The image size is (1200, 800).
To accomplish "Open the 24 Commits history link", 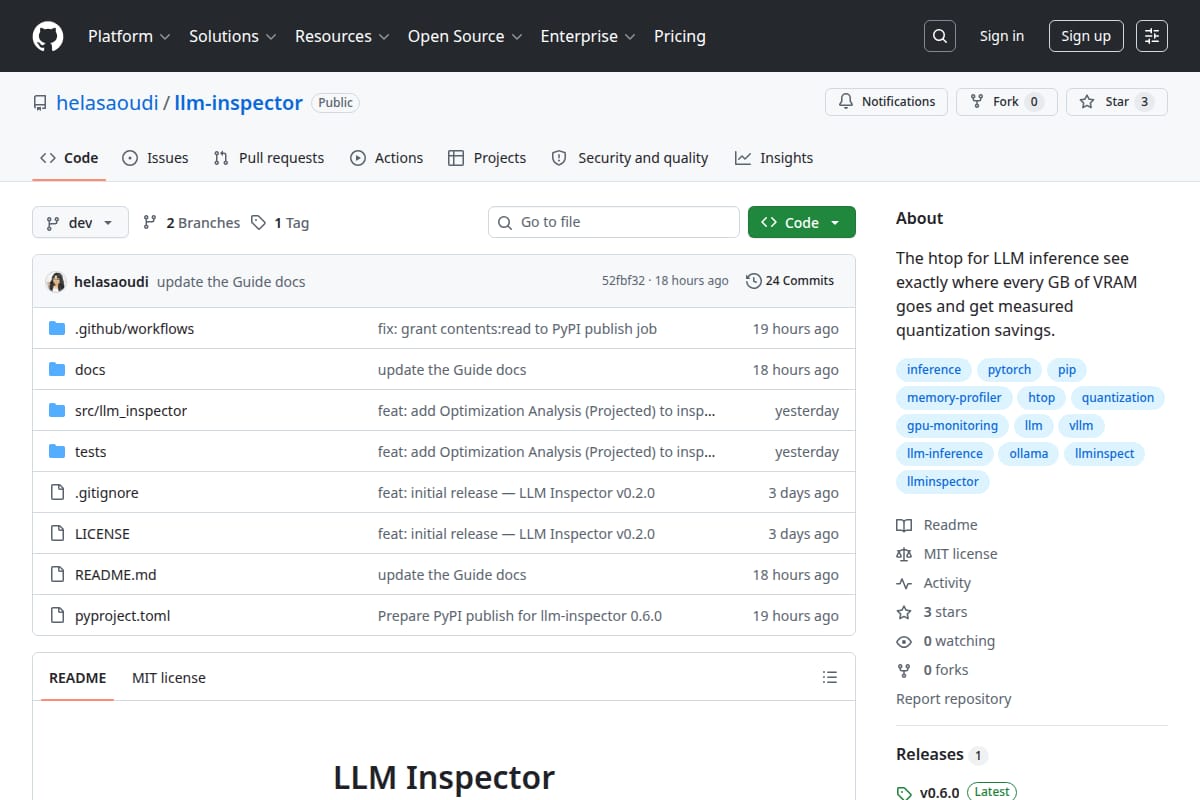I will click(790, 281).
